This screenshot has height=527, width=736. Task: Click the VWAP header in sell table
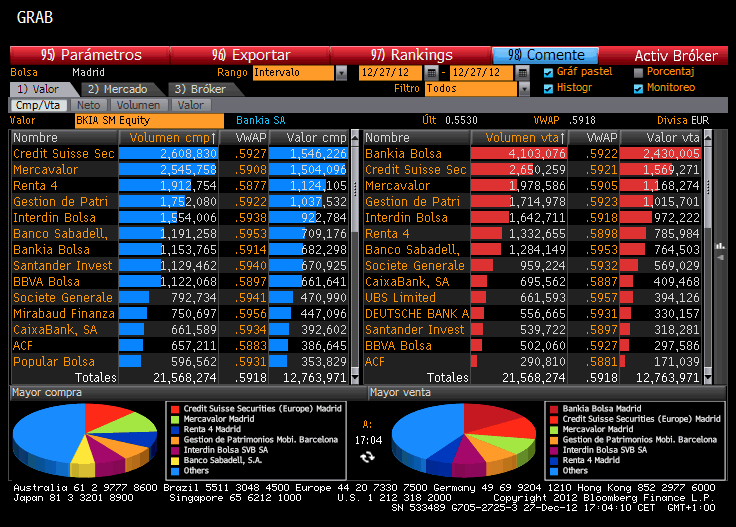point(595,137)
